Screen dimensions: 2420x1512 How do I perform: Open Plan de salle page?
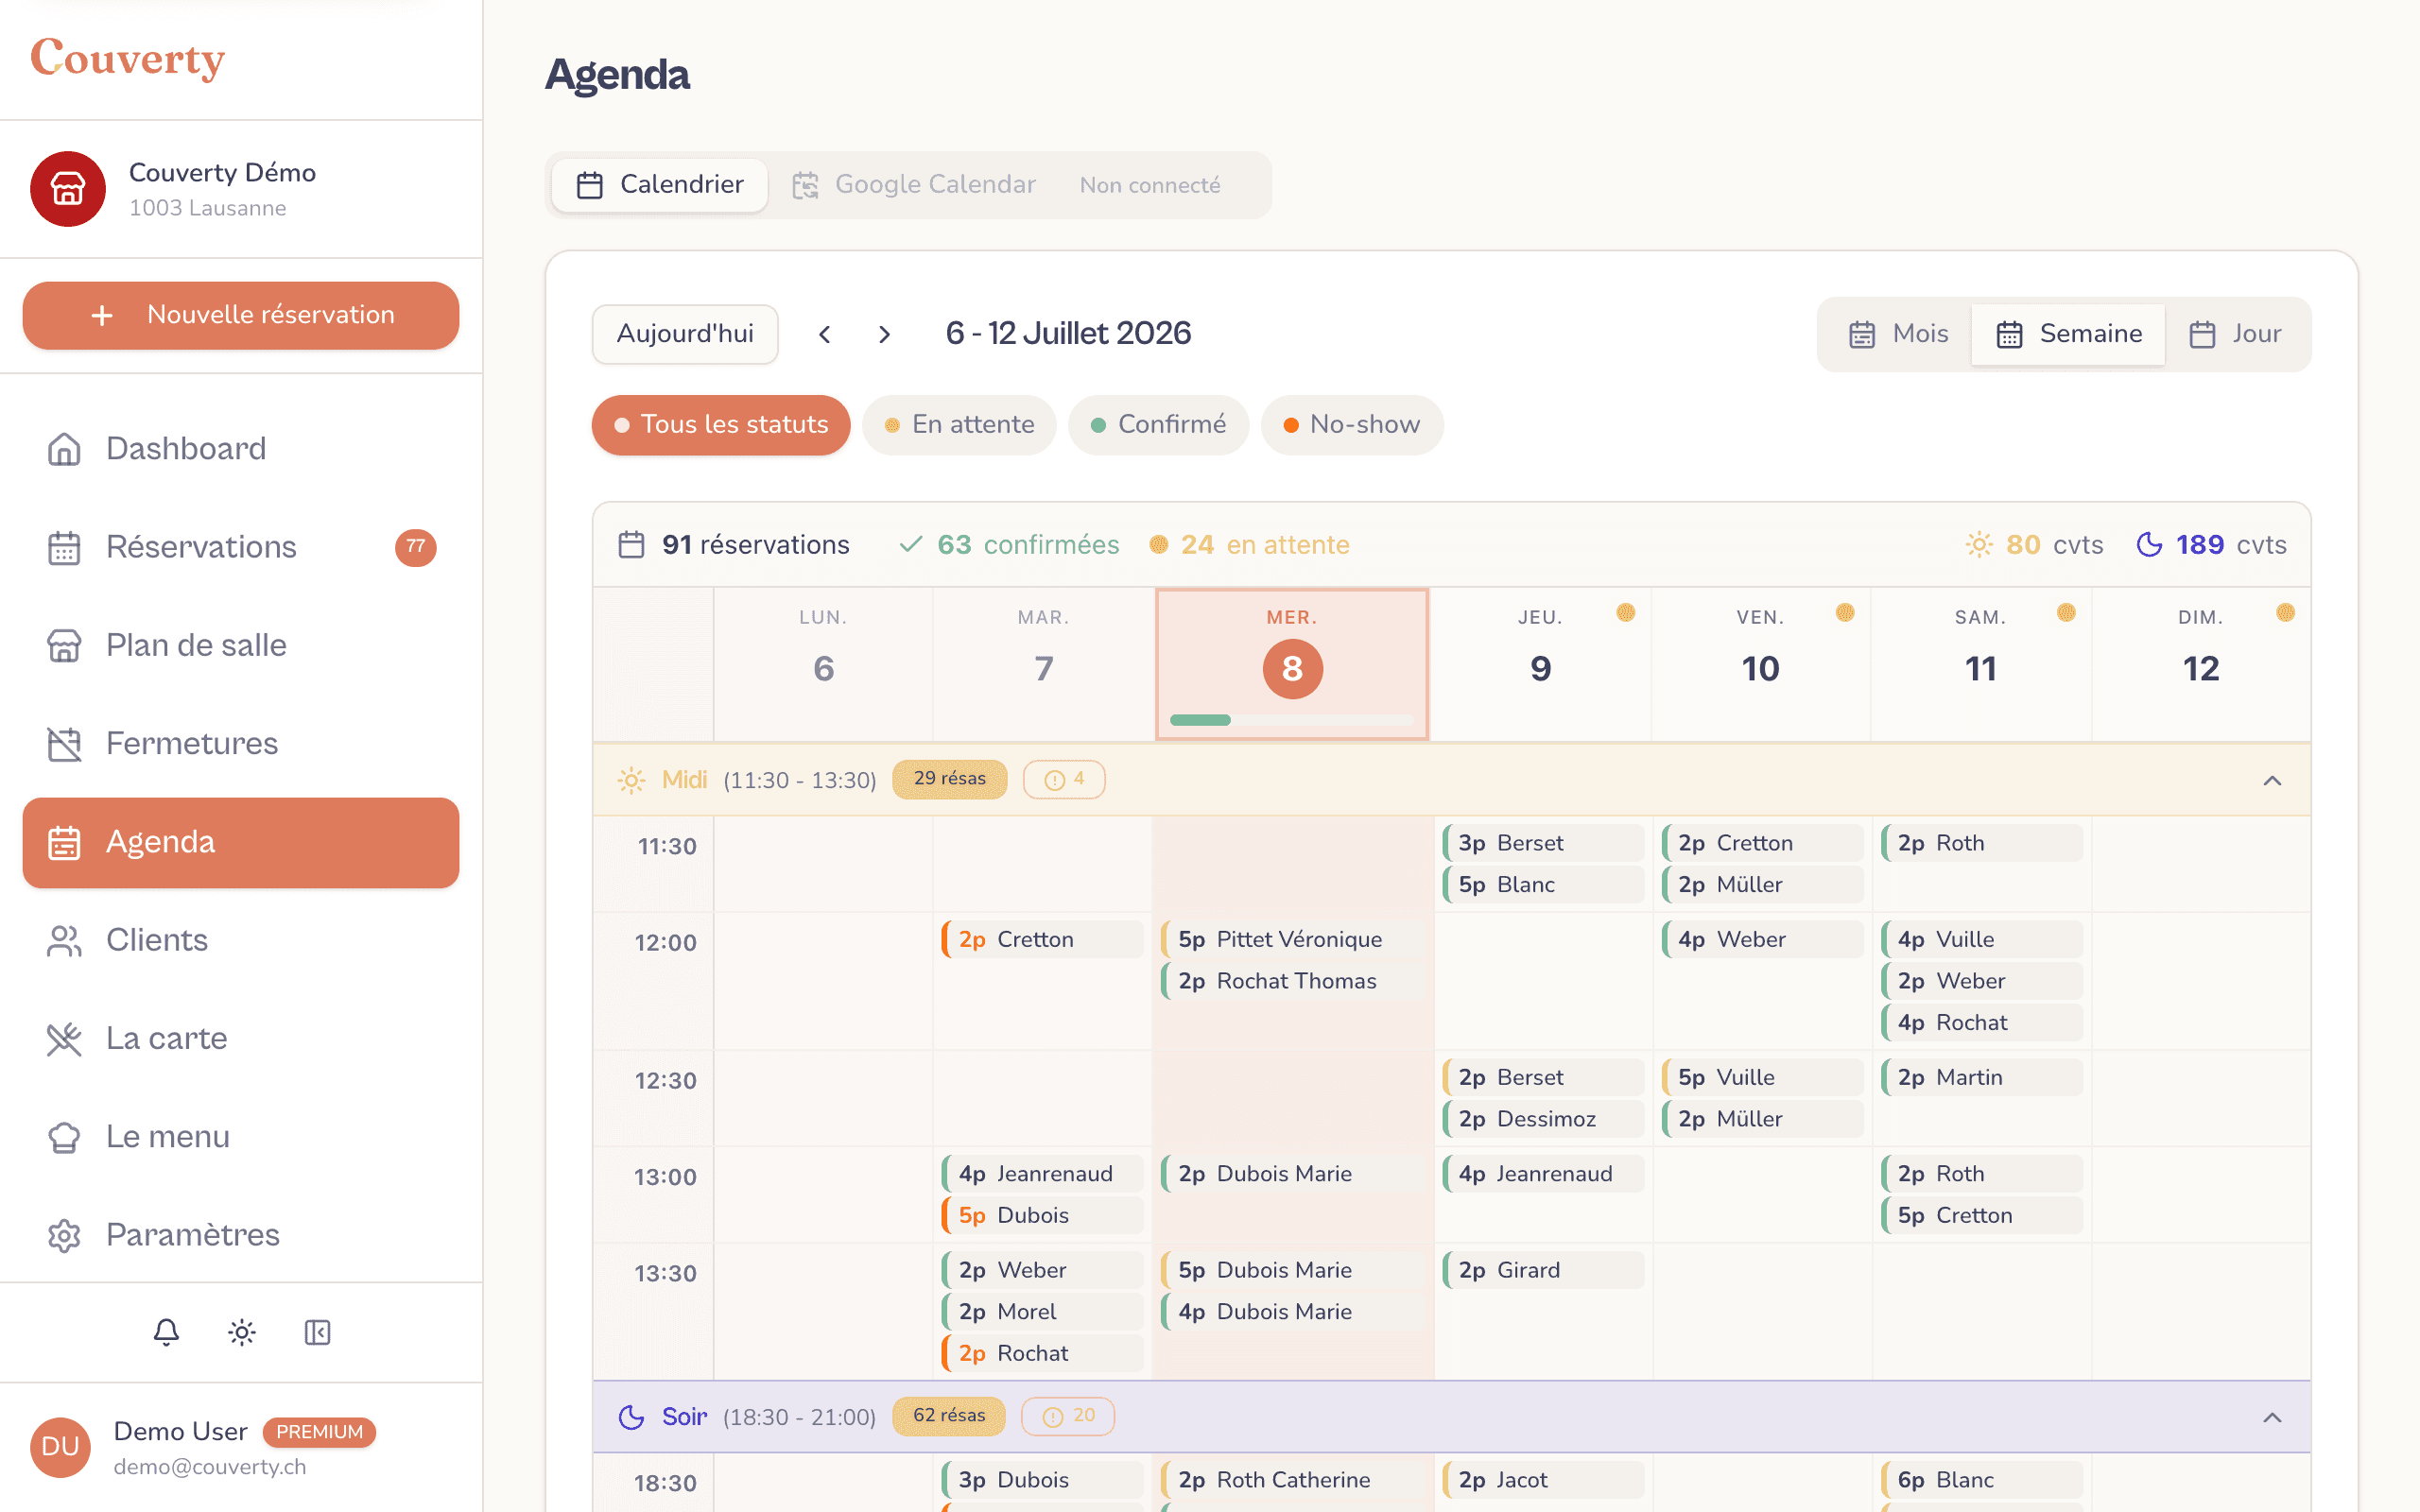tap(241, 645)
